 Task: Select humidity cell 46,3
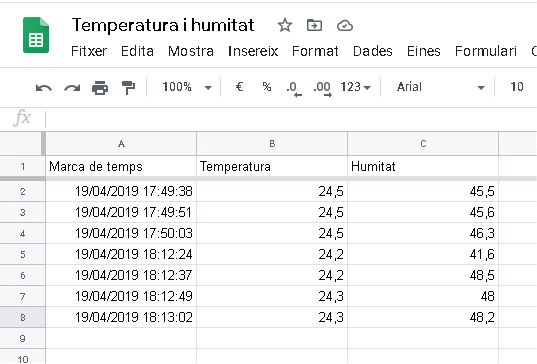[423, 234]
